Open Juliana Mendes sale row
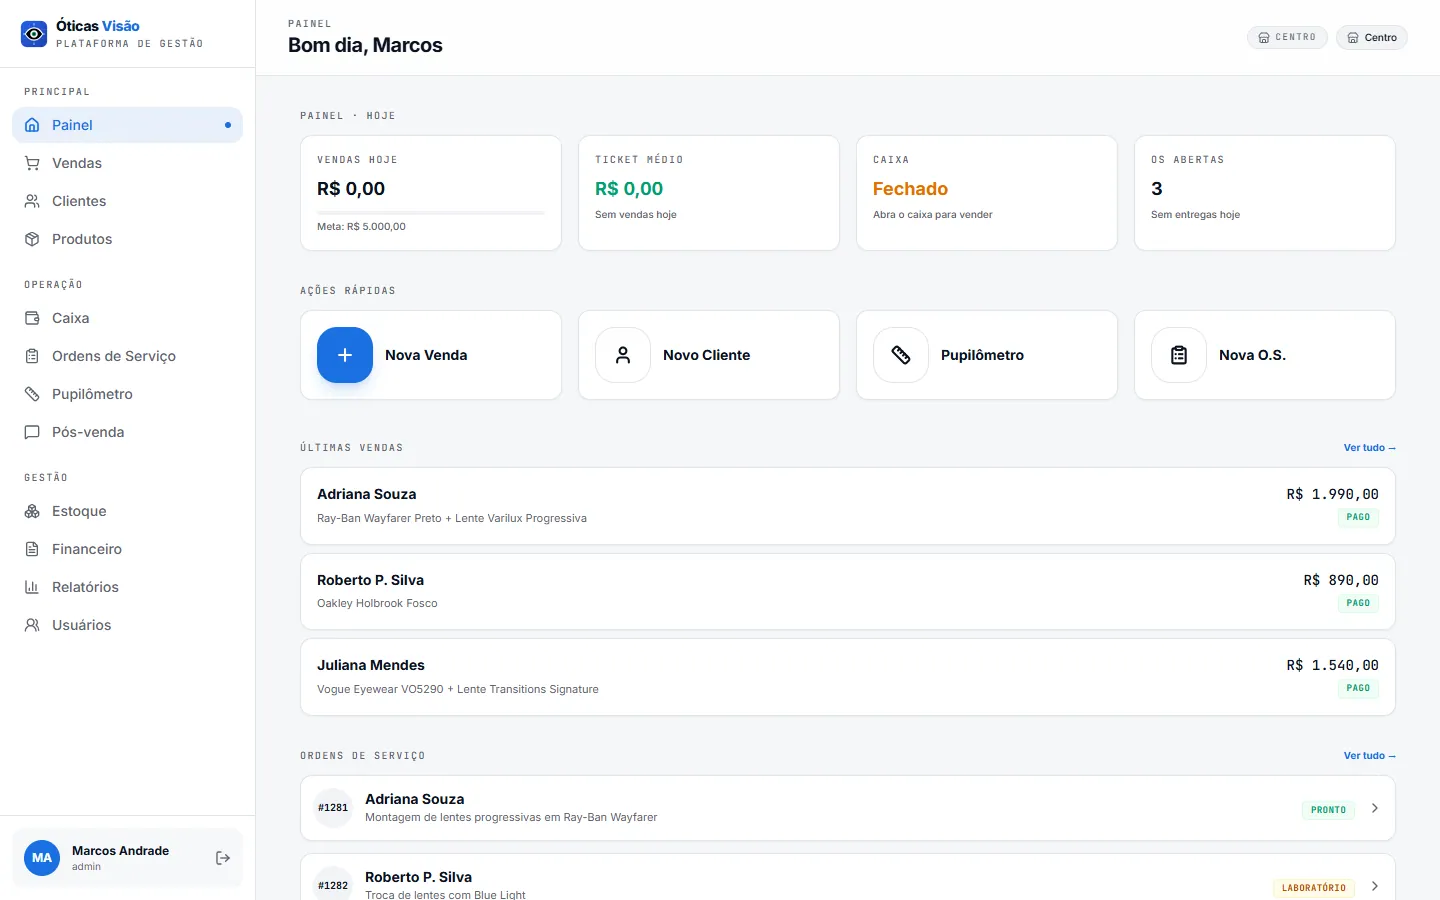Screen dimensions: 1440x900 848,677
